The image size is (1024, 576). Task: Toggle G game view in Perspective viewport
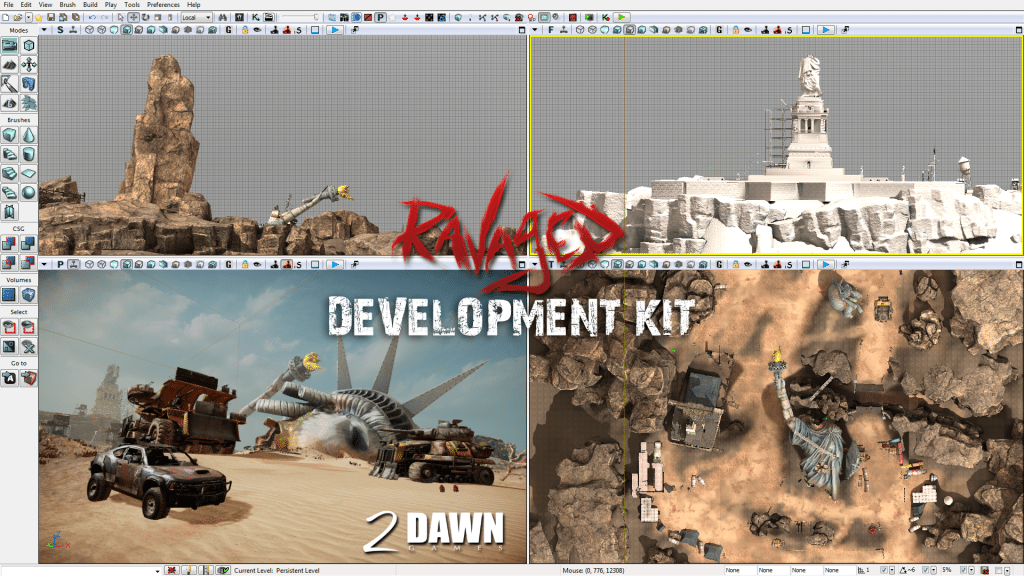[229, 264]
